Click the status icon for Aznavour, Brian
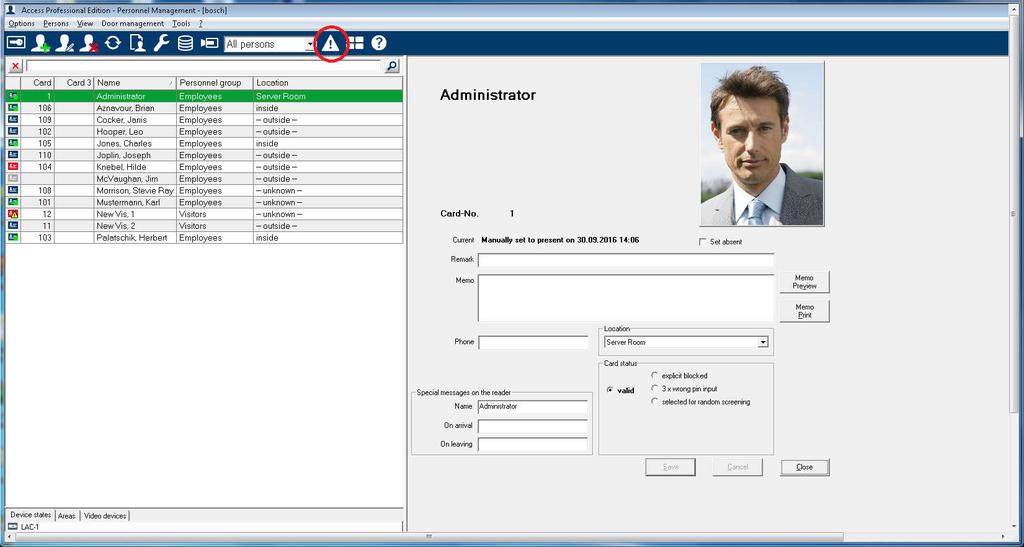The image size is (1024, 547). (13, 108)
